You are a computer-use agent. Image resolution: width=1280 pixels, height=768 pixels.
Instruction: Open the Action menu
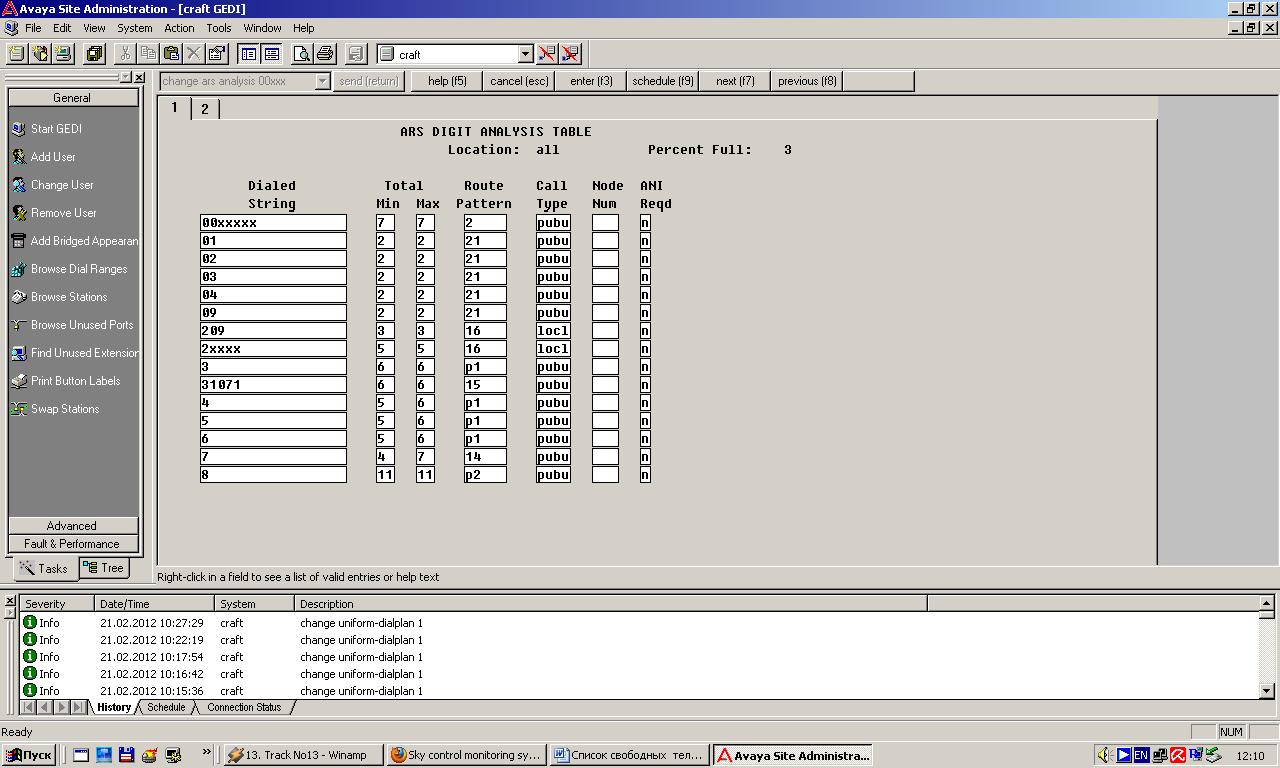point(179,28)
